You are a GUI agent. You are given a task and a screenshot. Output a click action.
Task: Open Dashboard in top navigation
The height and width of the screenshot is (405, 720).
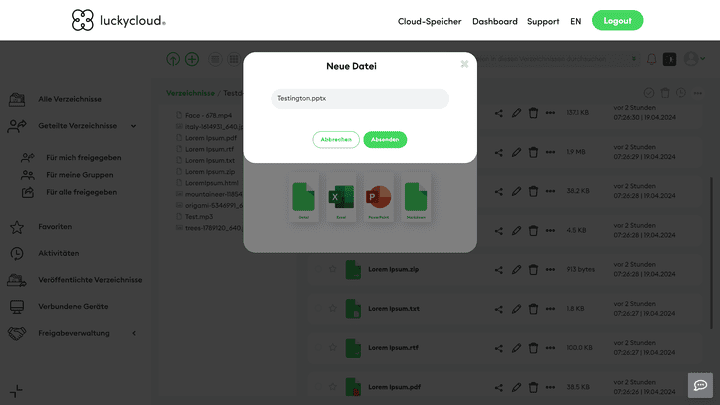point(495,21)
